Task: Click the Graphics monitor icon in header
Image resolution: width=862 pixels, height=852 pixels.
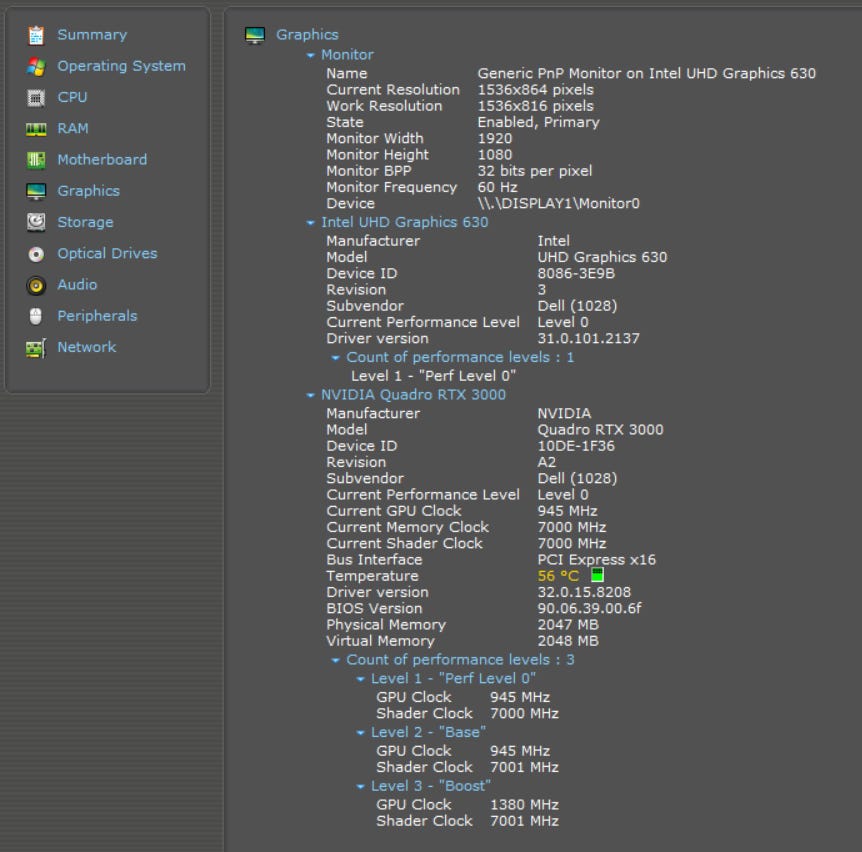Action: coord(255,35)
